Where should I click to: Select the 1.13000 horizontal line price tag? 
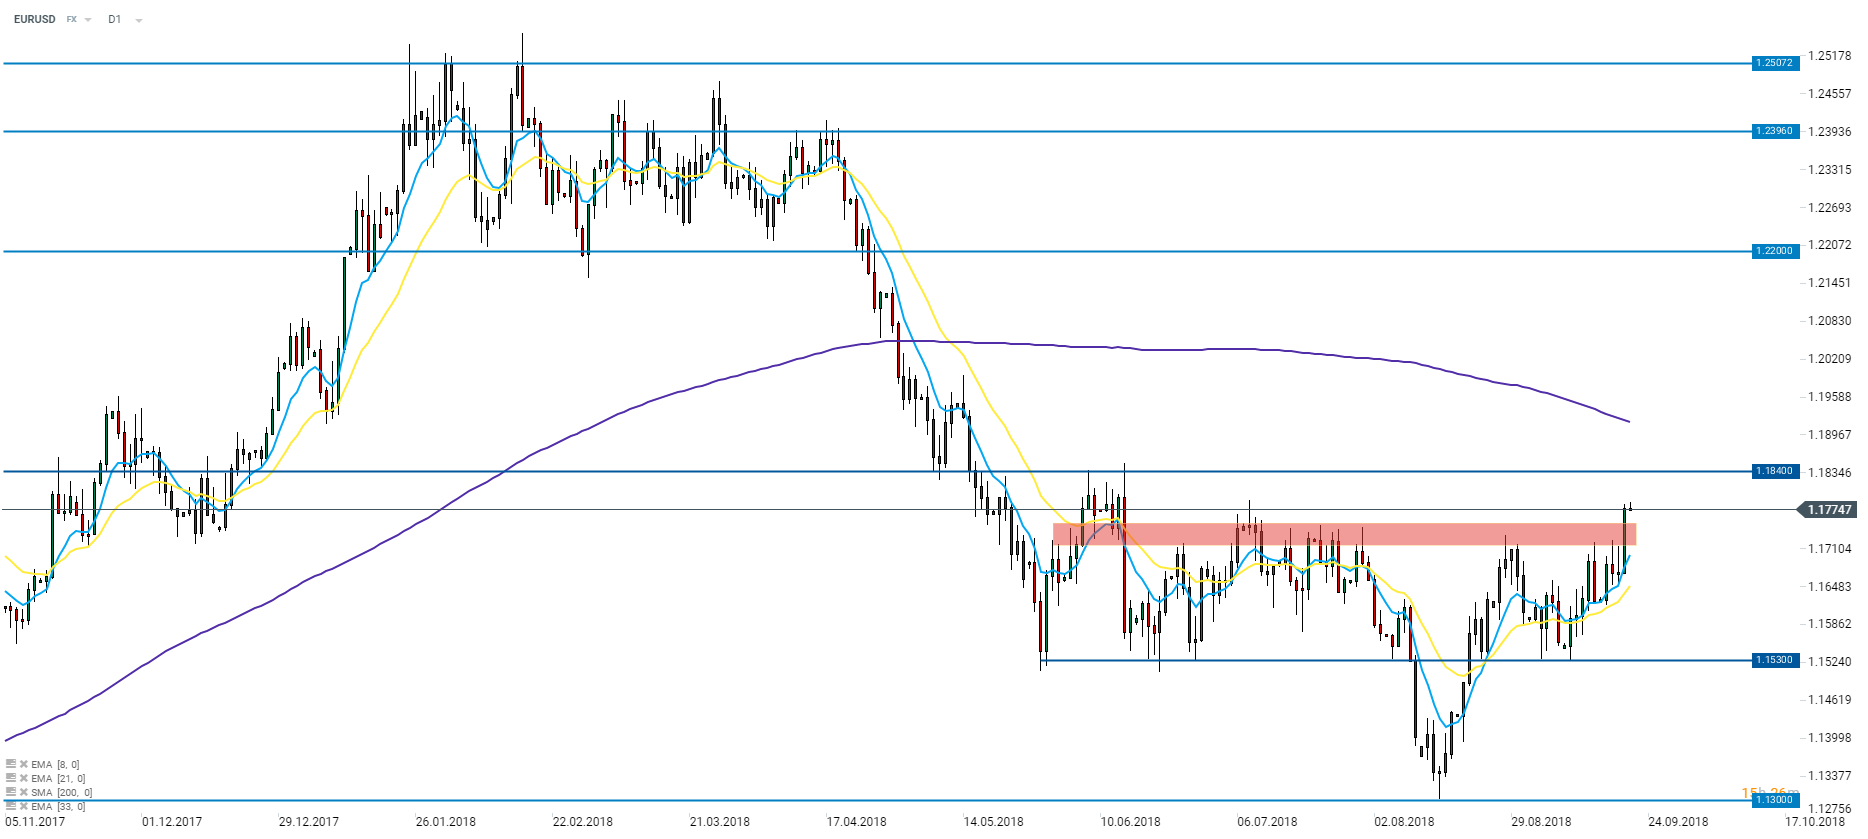point(1776,800)
